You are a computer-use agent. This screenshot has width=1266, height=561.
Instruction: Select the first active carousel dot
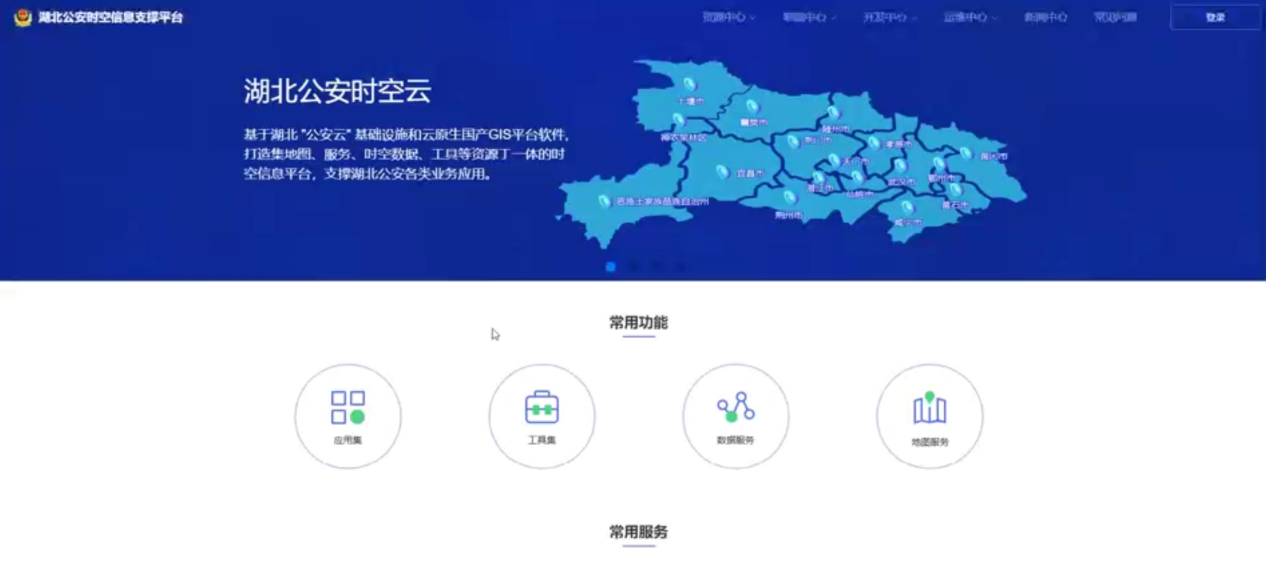click(x=610, y=266)
